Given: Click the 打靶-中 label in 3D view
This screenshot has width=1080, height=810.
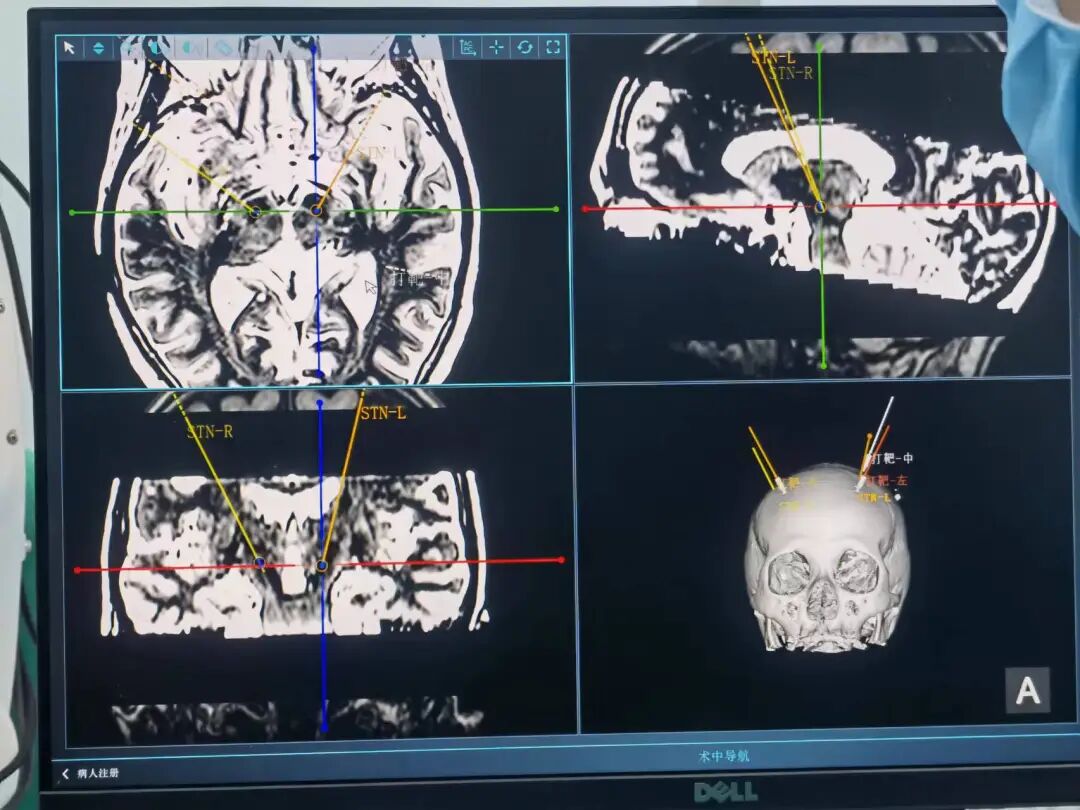Looking at the screenshot, I should click(x=893, y=458).
